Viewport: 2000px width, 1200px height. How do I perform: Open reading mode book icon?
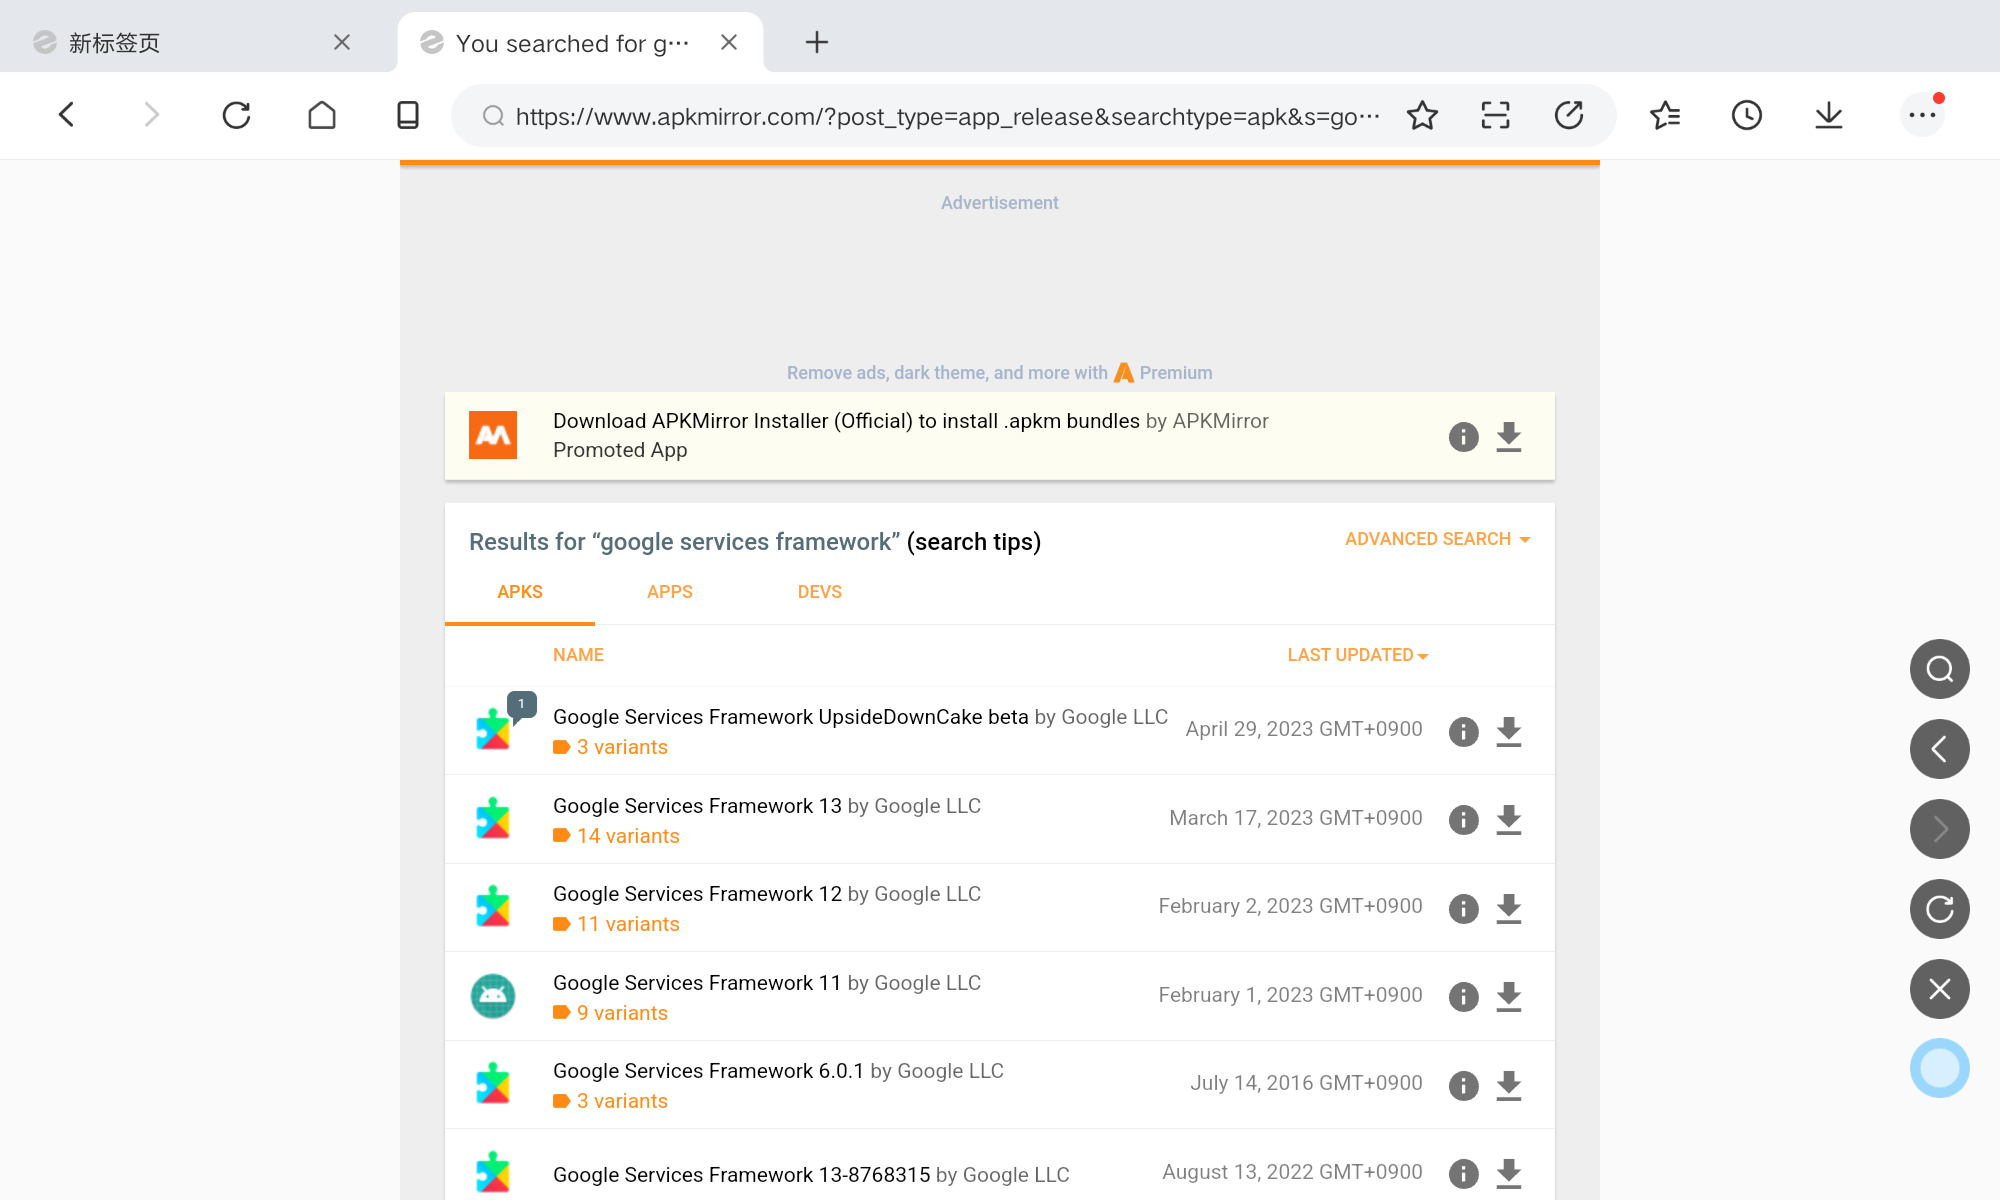coord(407,116)
